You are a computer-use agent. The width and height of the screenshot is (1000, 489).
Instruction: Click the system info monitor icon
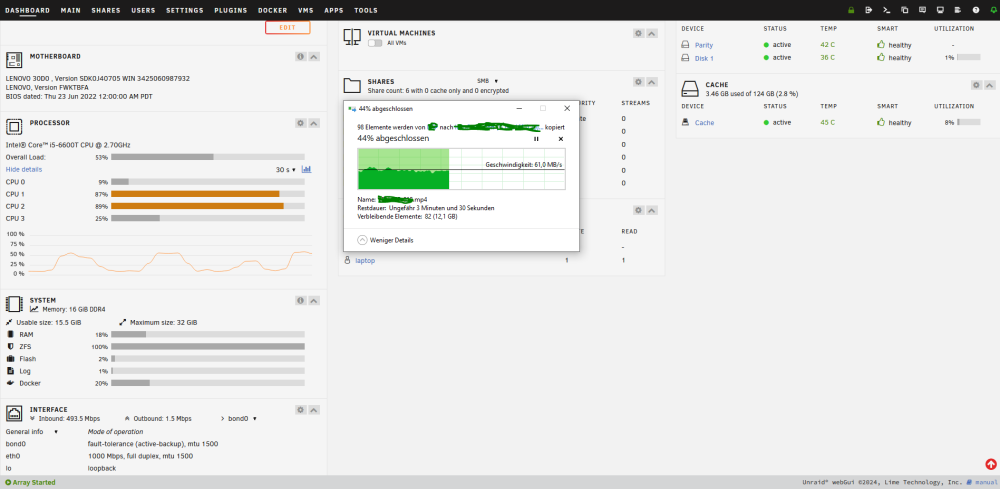pyautogui.click(x=940, y=10)
